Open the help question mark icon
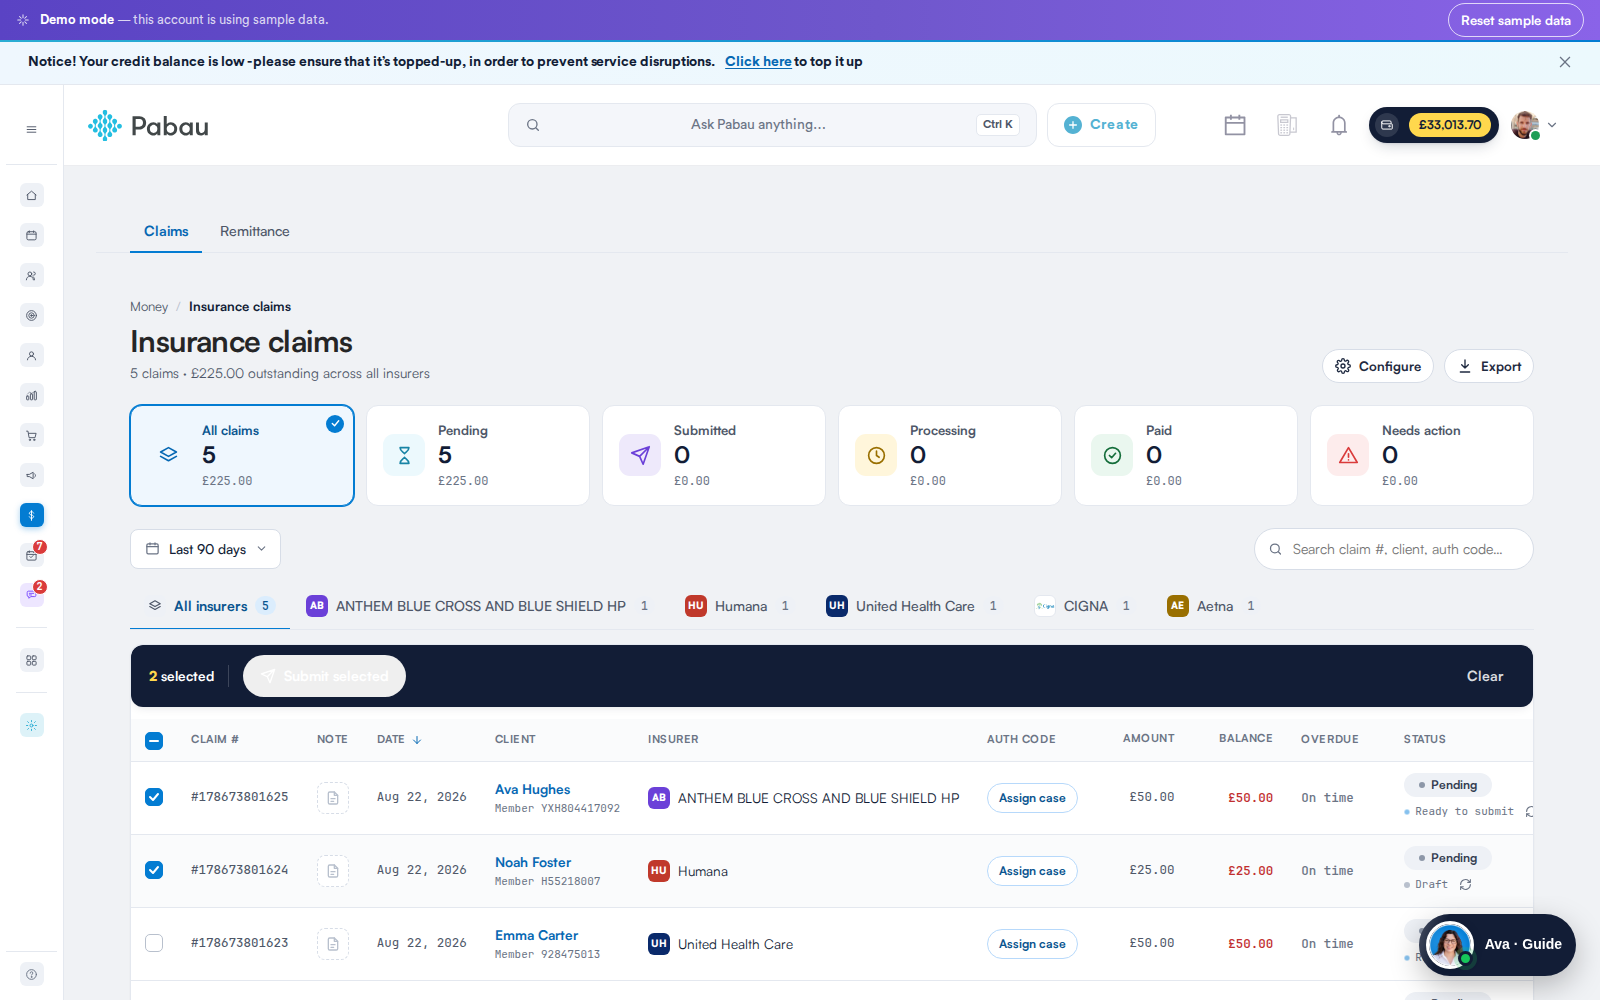 [31, 974]
